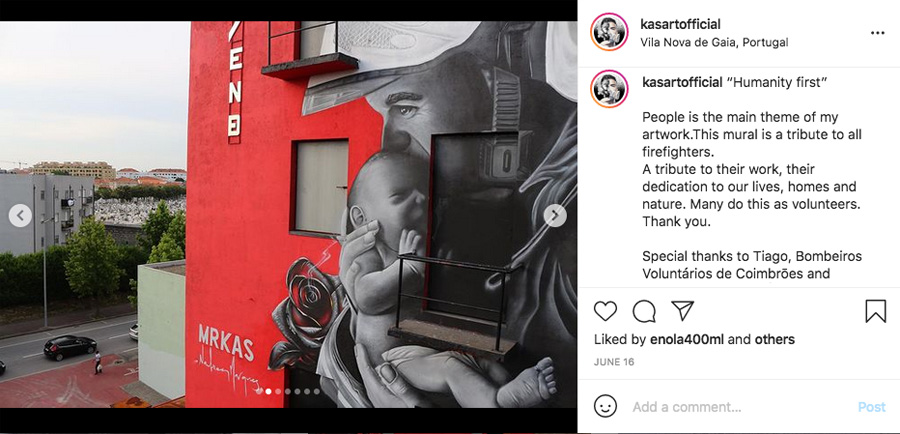Image resolution: width=900 pixels, height=434 pixels.
Task: Open kasartofficial profile picture in header
Action: click(609, 32)
